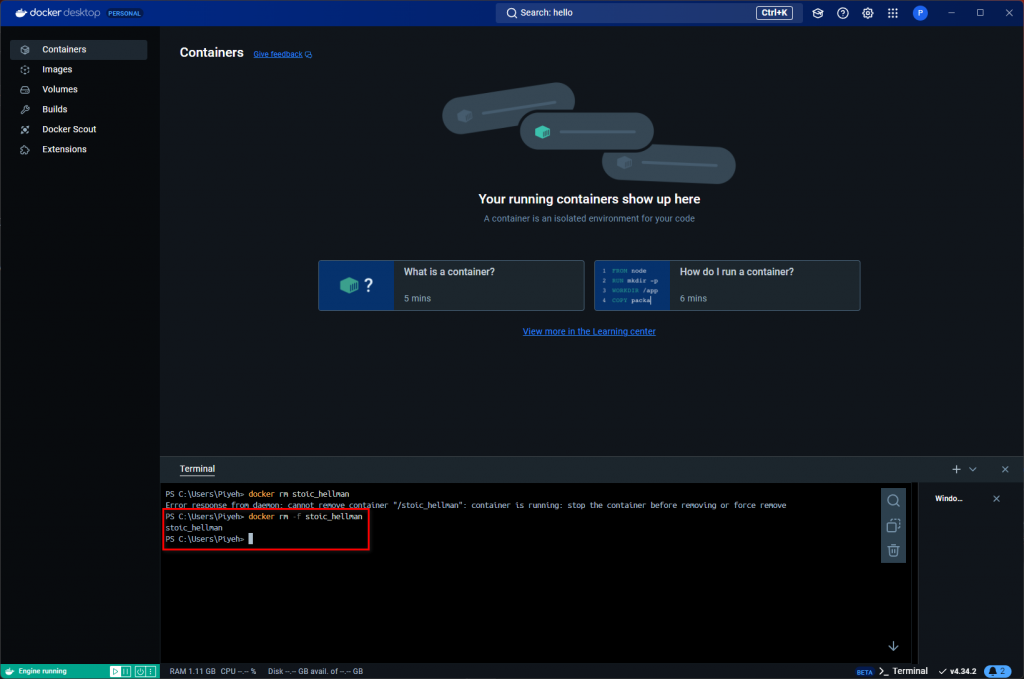Open the Builds section
Screen dimensions: 1024x679
pyautogui.click(x=78, y=109)
